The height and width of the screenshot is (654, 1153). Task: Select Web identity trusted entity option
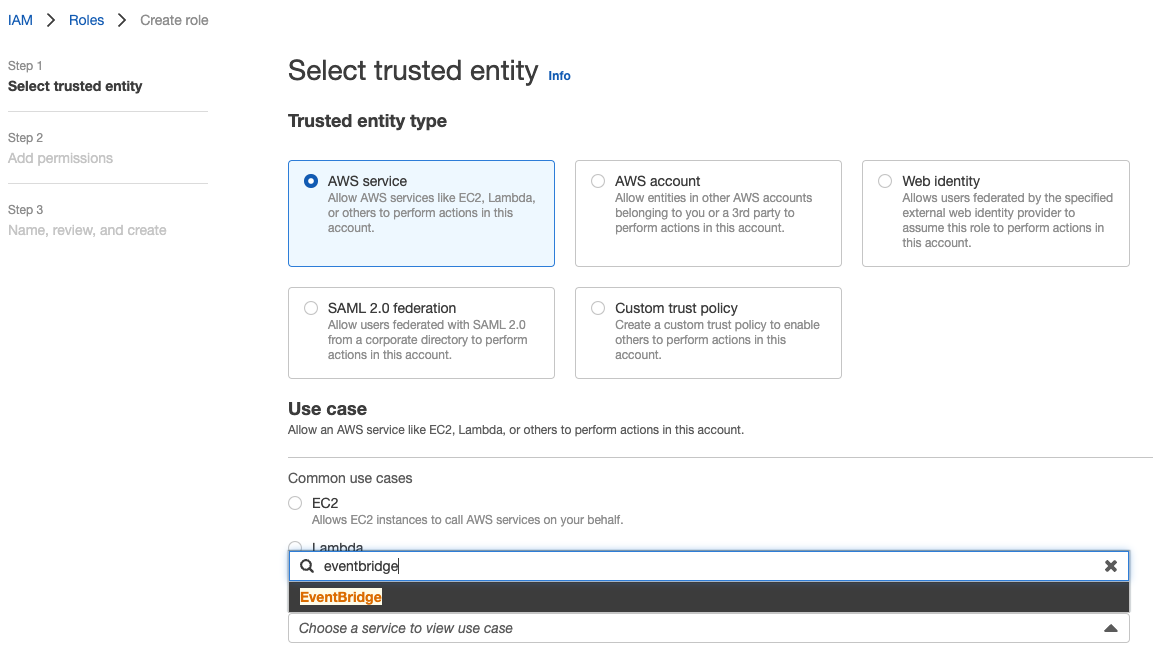tap(884, 181)
